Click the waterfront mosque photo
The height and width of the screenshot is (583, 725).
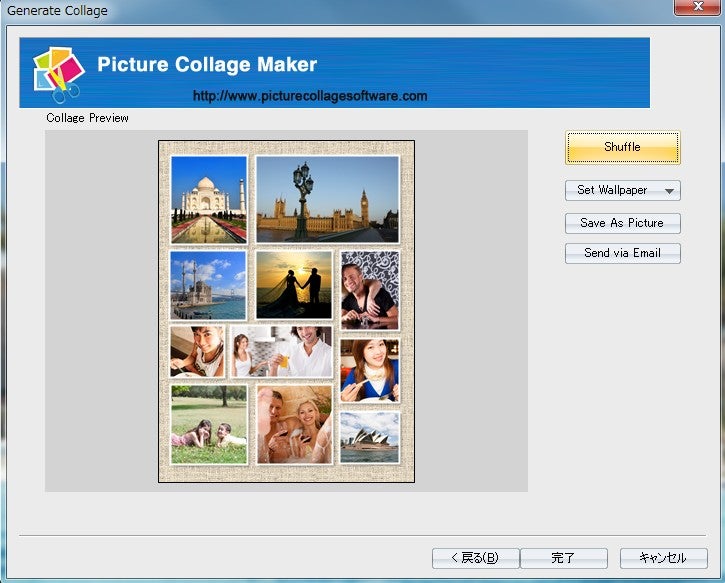(x=207, y=285)
